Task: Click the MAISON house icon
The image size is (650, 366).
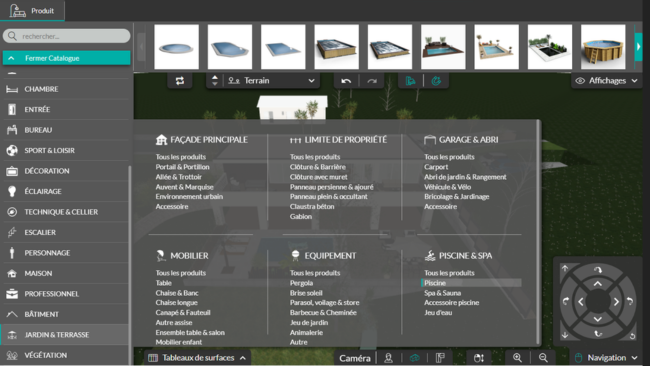Action: (12, 273)
